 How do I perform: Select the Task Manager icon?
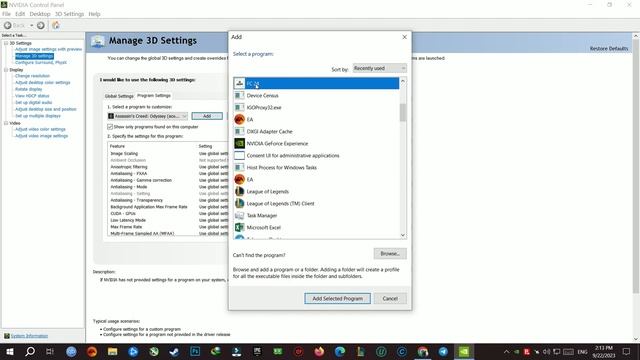point(240,216)
